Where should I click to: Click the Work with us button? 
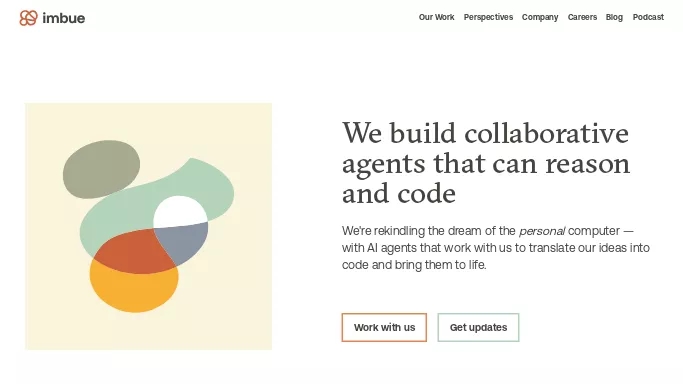click(x=384, y=327)
